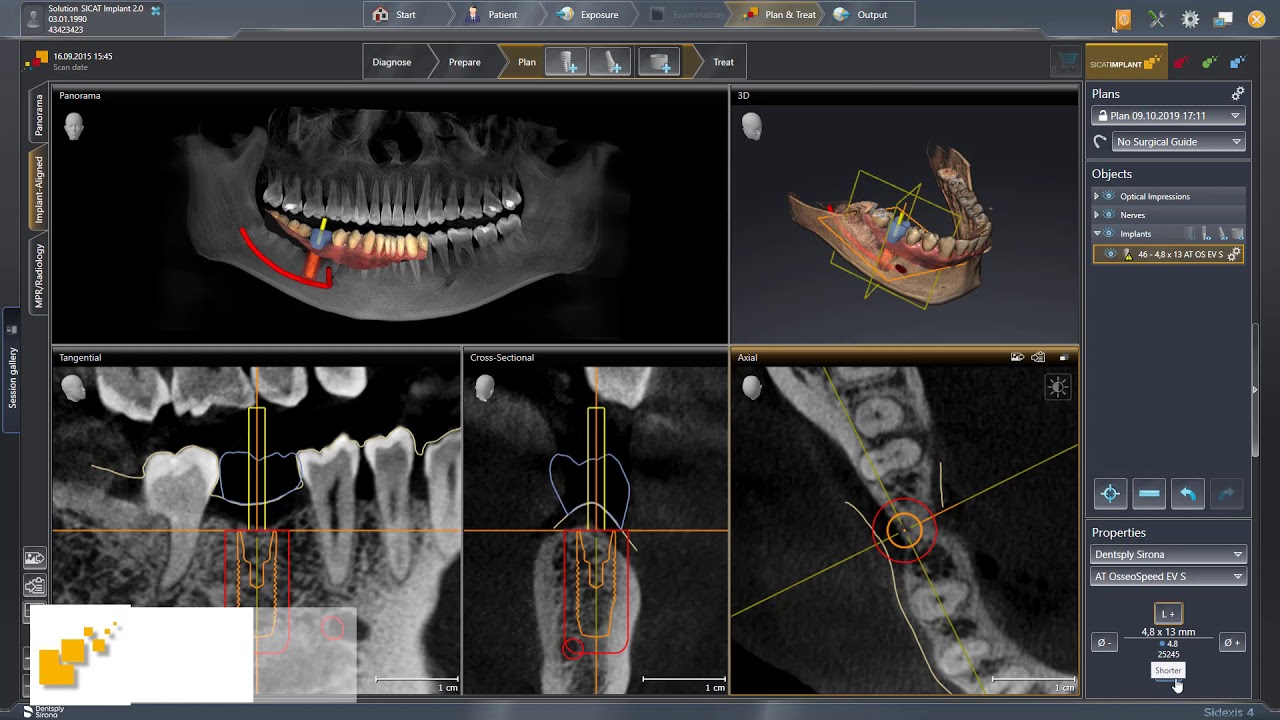Click the head orientation icon in the 3D view
Screen dimensions: 1280x720
click(x=752, y=125)
